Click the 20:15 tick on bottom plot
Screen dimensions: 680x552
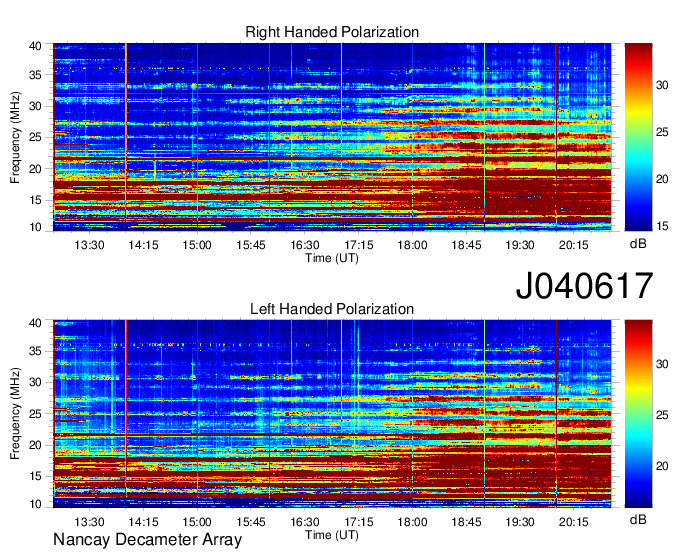click(574, 522)
